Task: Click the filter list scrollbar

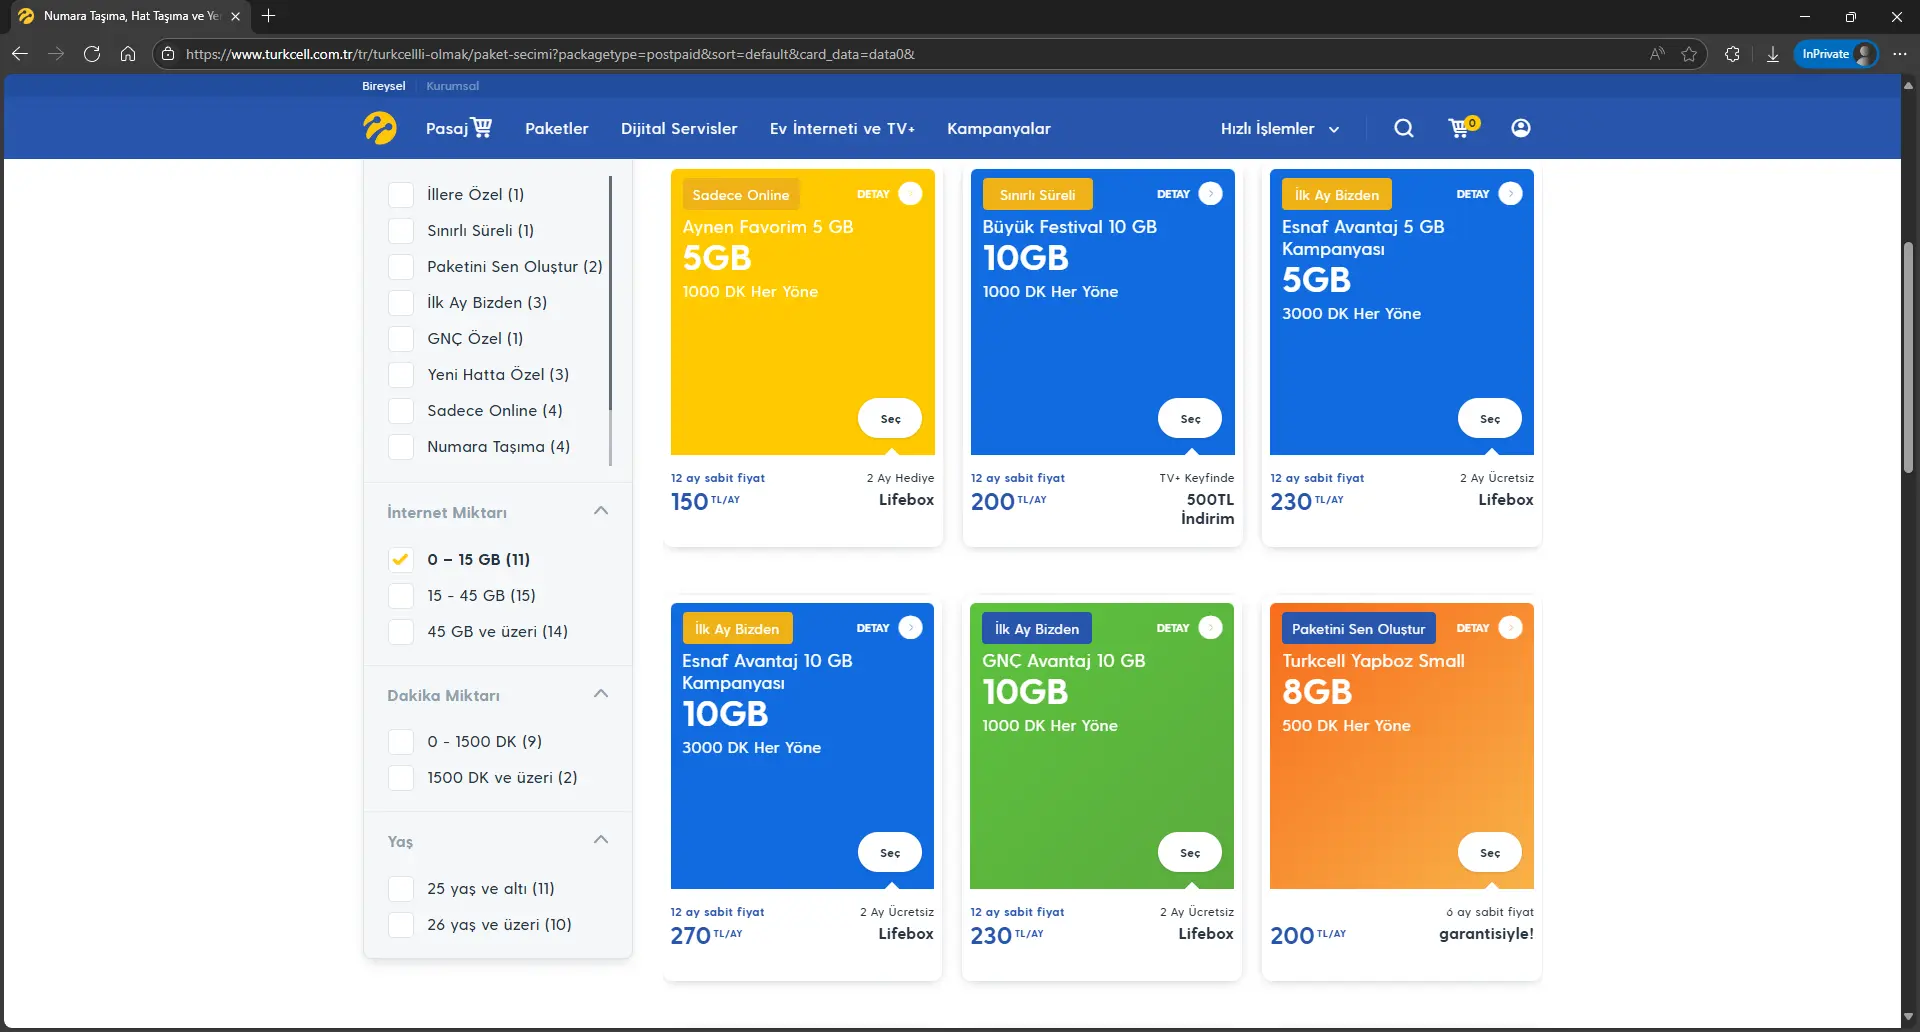Action: pos(610,294)
